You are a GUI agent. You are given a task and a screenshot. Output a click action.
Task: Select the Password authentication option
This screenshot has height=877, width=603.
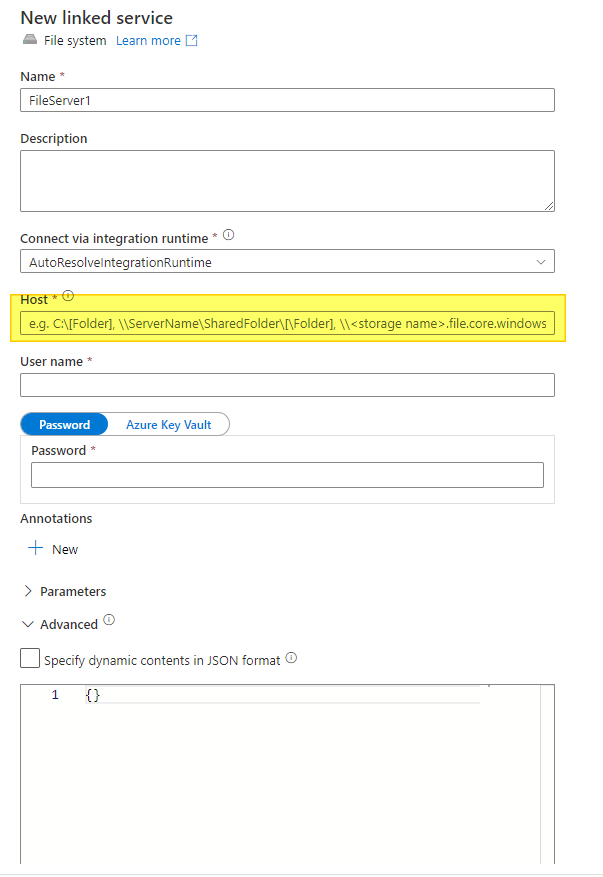[64, 424]
